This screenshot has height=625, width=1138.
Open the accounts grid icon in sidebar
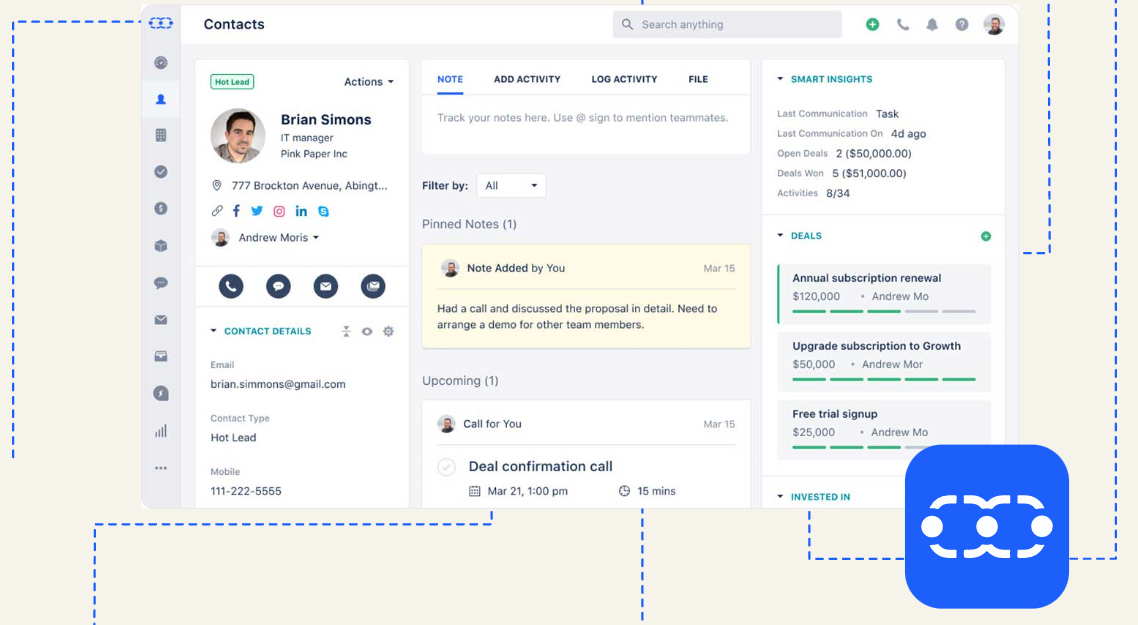coord(161,135)
